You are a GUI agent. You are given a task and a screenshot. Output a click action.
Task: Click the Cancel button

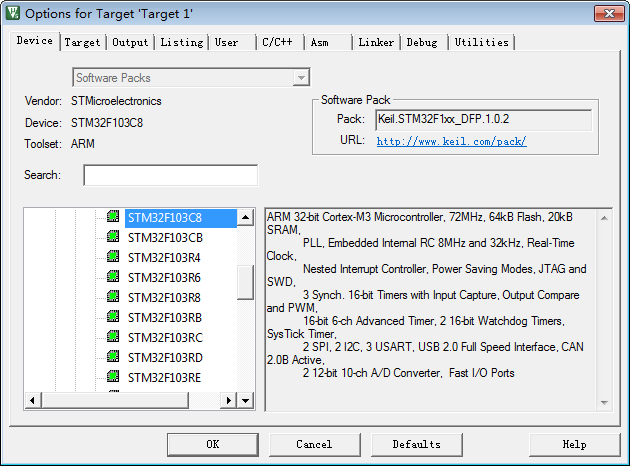(x=315, y=444)
